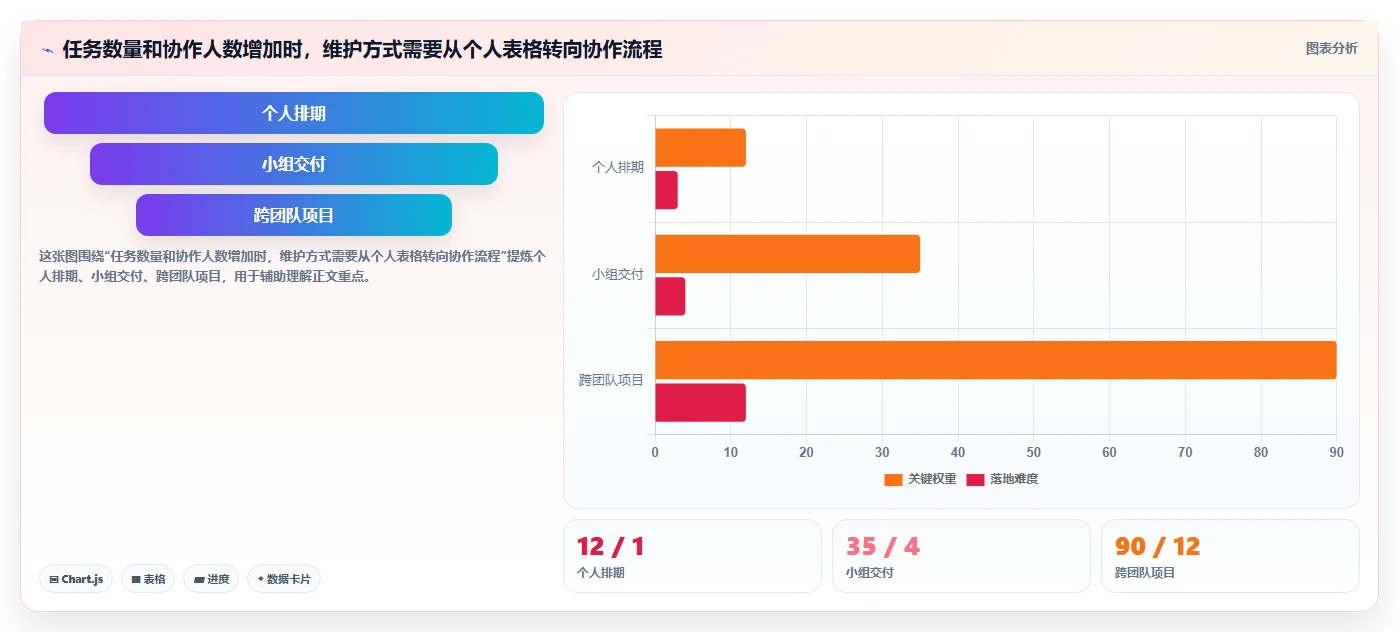Click the 进度 tag chip
This screenshot has width=1399, height=632.
(211, 579)
